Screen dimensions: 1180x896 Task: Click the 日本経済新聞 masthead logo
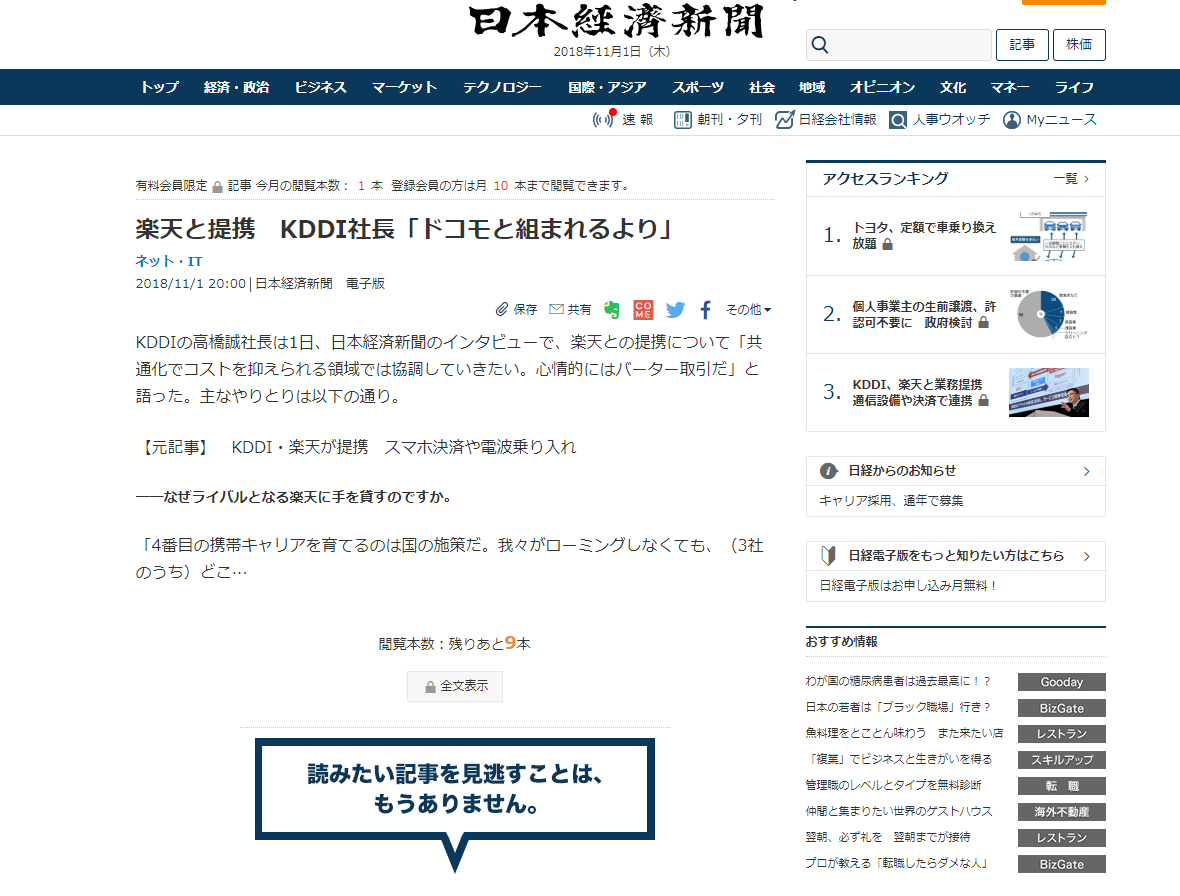[x=616, y=21]
